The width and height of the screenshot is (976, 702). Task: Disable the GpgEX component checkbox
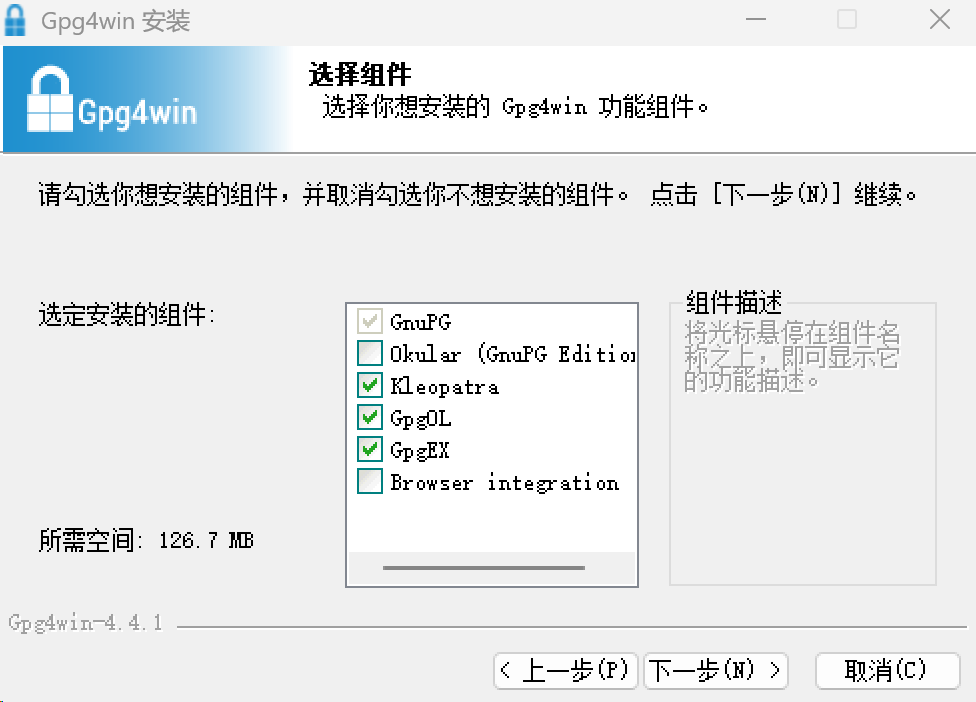click(x=370, y=449)
